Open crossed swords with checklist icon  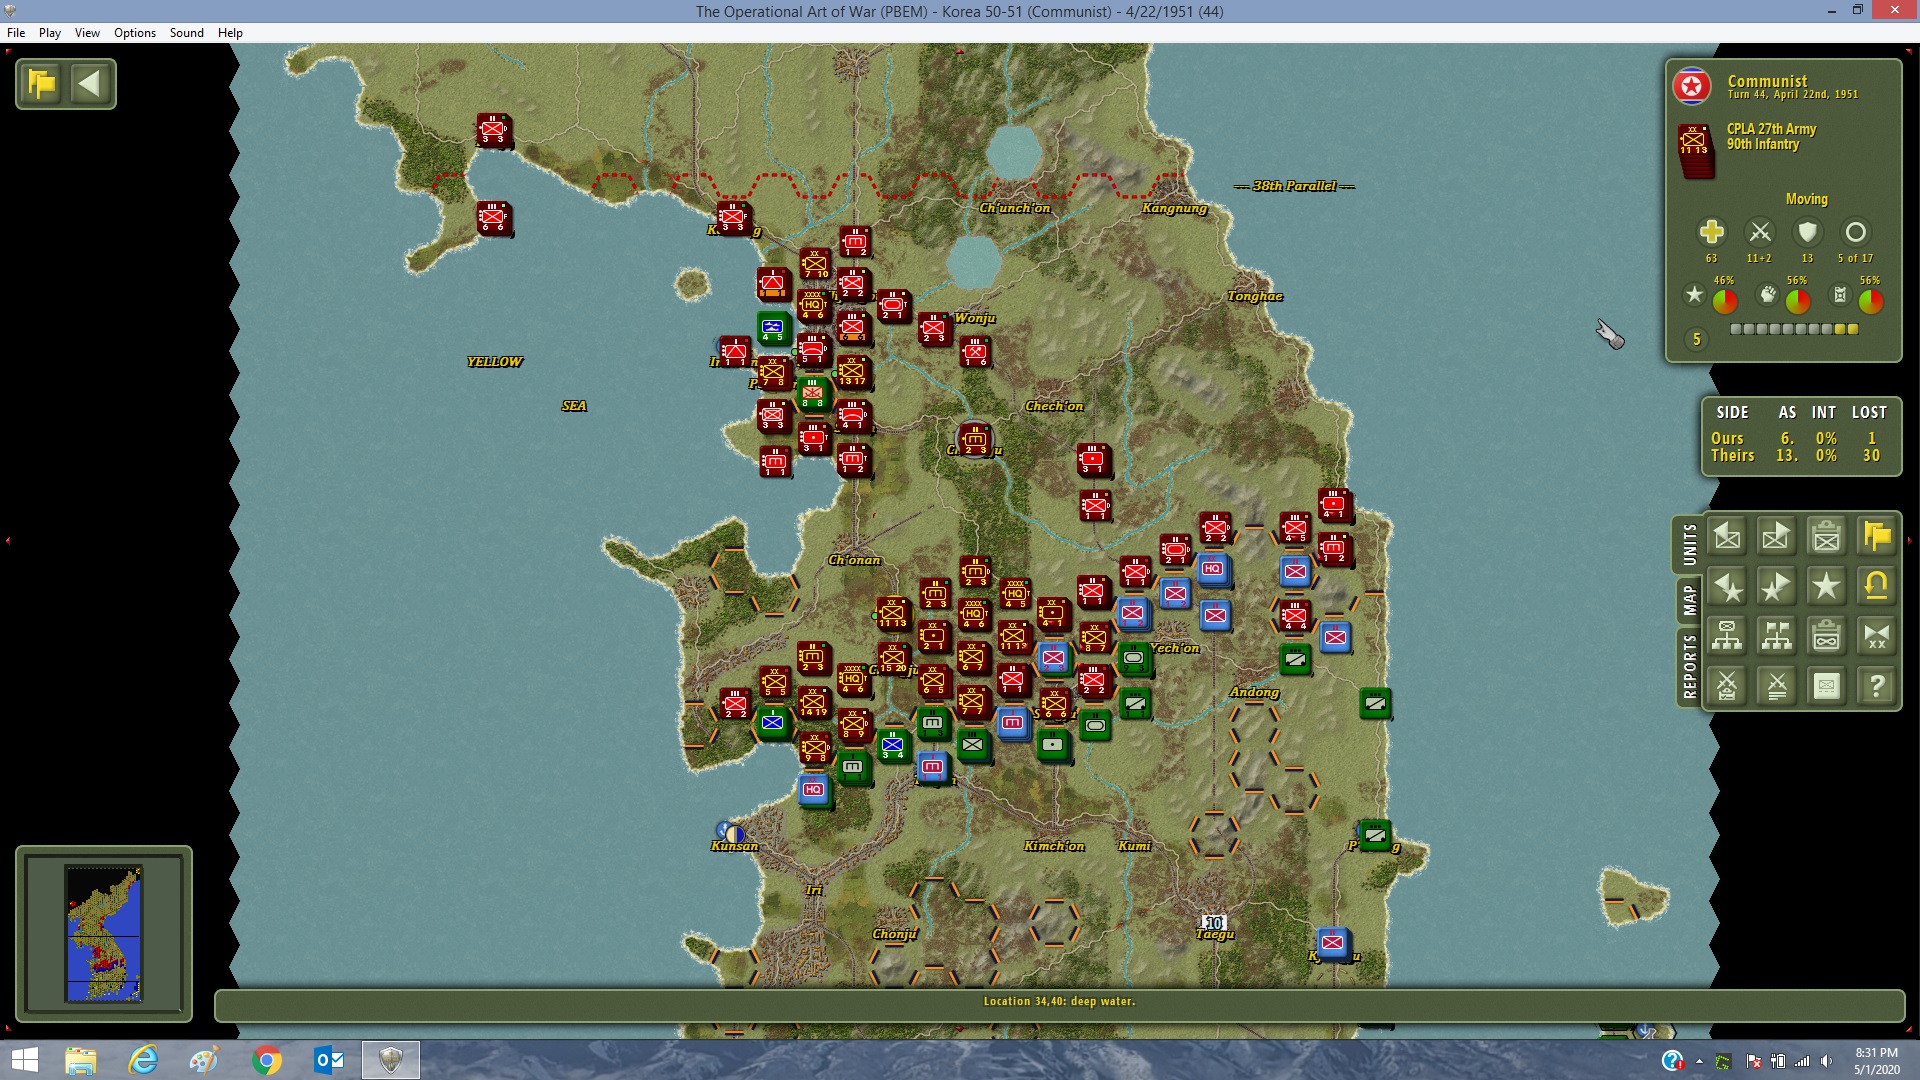1727,686
